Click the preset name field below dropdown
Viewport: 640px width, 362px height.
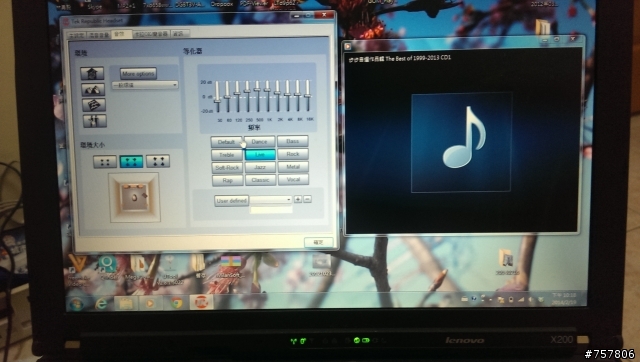click(x=271, y=210)
